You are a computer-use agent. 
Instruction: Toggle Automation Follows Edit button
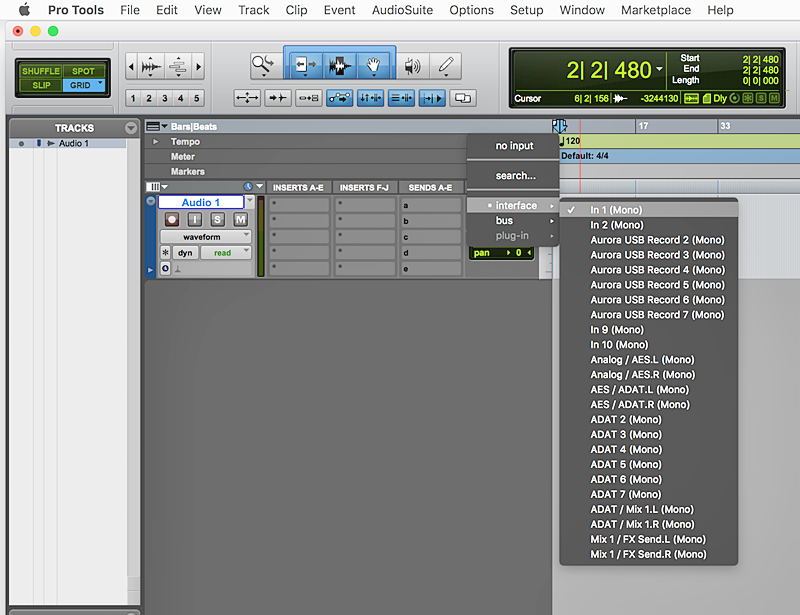[x=339, y=97]
